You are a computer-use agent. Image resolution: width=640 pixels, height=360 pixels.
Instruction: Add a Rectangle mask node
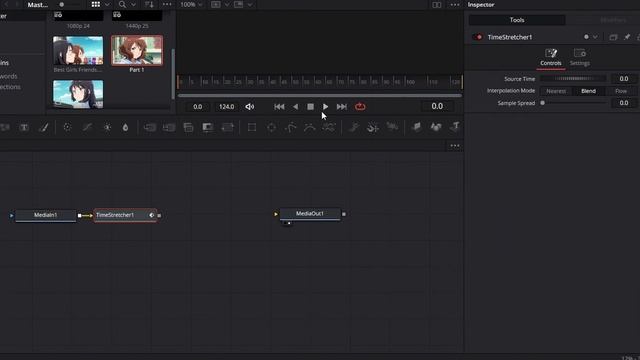(252, 127)
